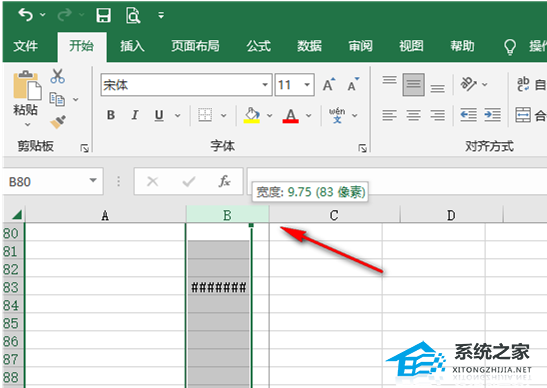Toggle Underline formatting
The height and width of the screenshot is (388, 547).
pos(159,115)
